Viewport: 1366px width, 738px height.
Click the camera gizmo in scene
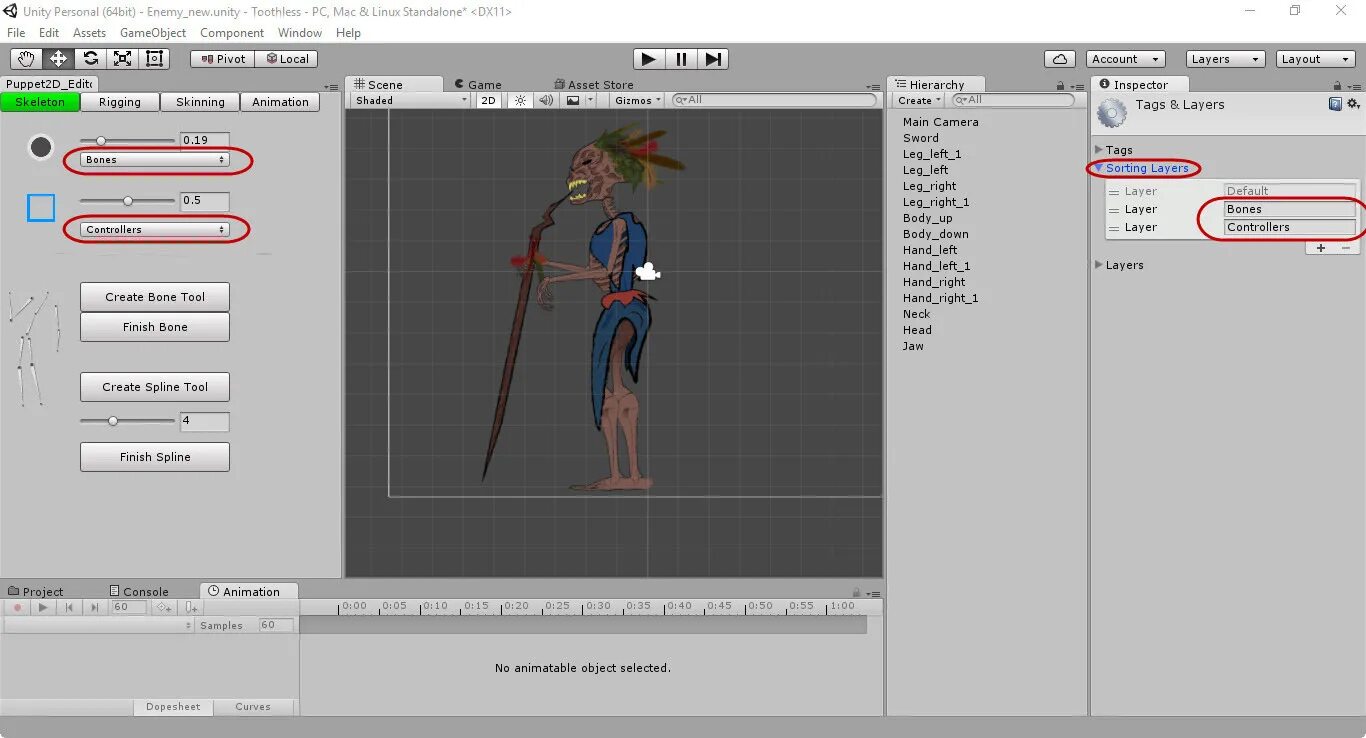pos(648,271)
